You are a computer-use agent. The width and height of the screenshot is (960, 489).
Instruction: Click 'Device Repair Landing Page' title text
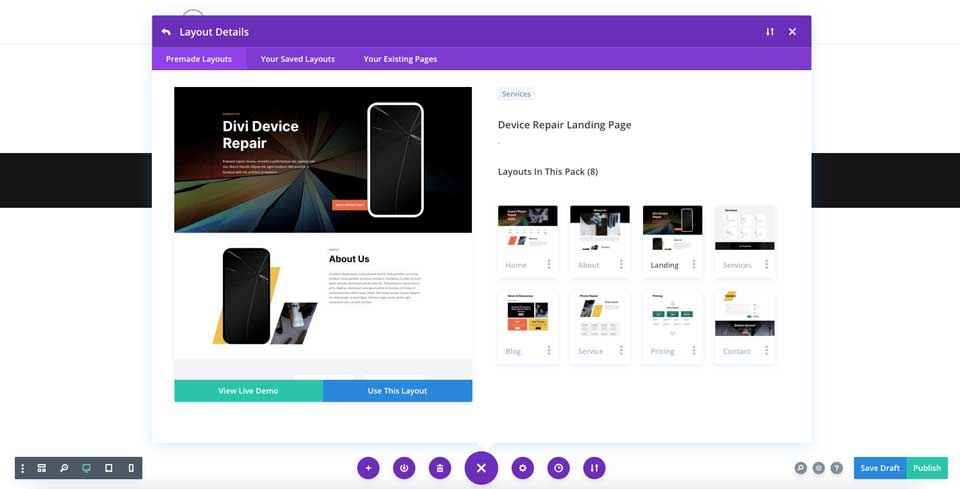(564, 125)
